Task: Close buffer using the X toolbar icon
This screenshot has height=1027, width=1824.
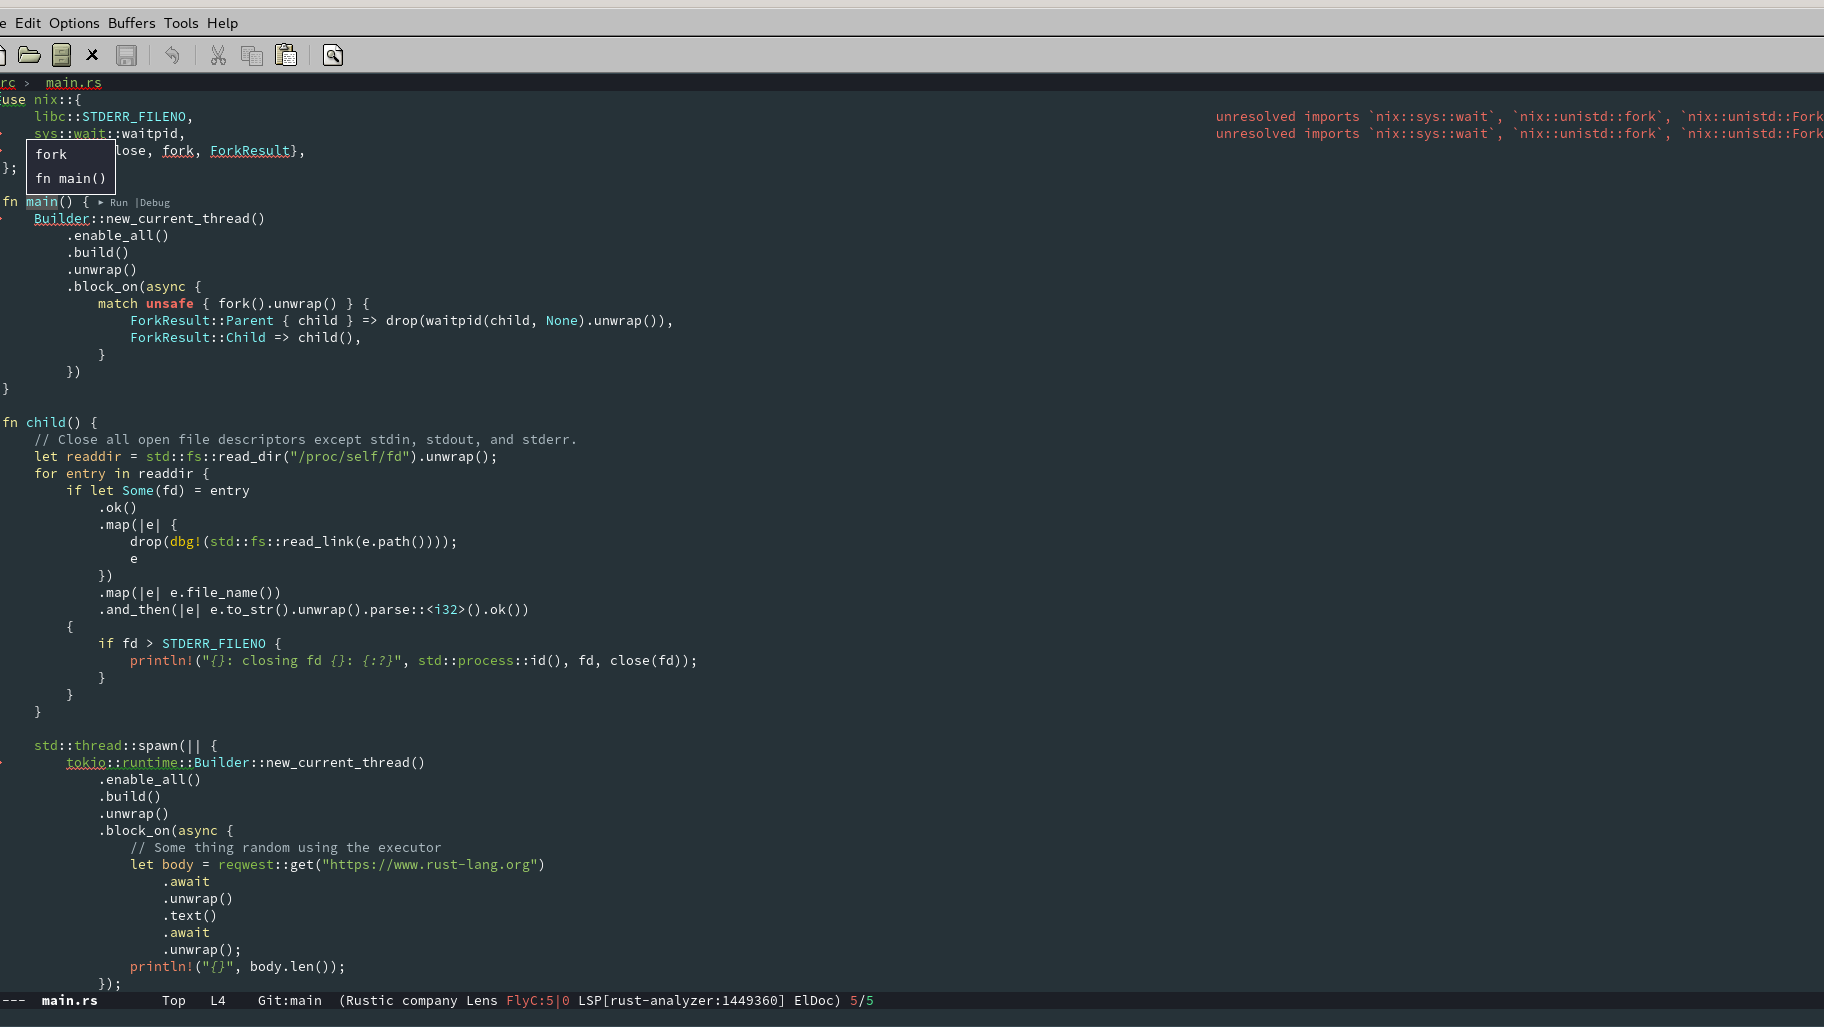Action: tap(92, 55)
